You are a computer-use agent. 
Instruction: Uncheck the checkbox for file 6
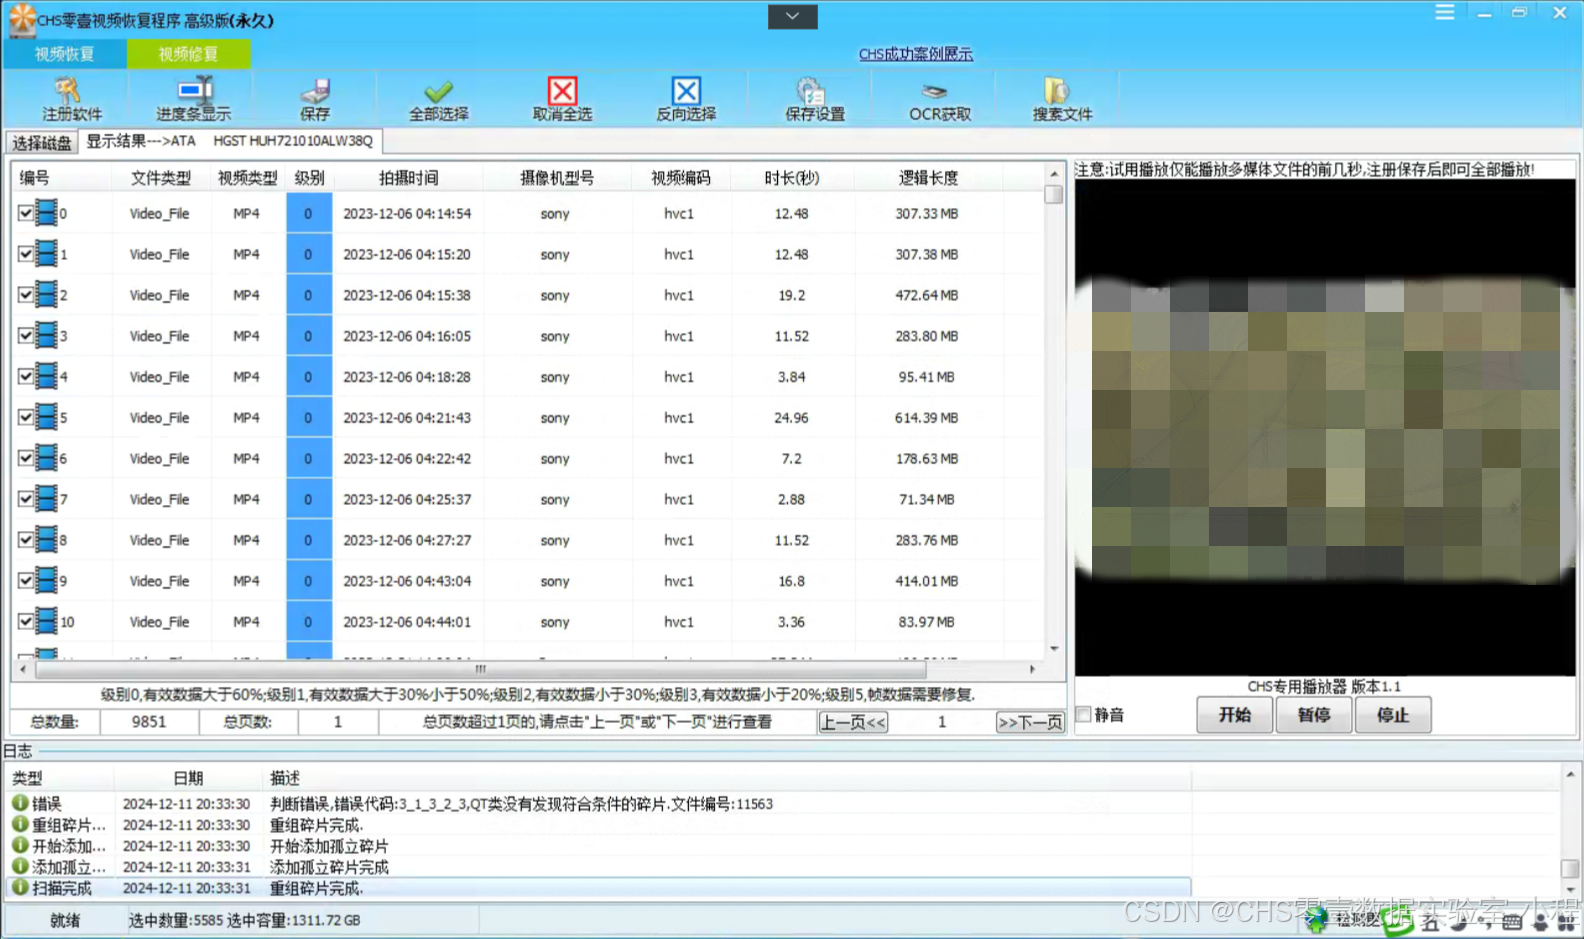[x=25, y=458]
